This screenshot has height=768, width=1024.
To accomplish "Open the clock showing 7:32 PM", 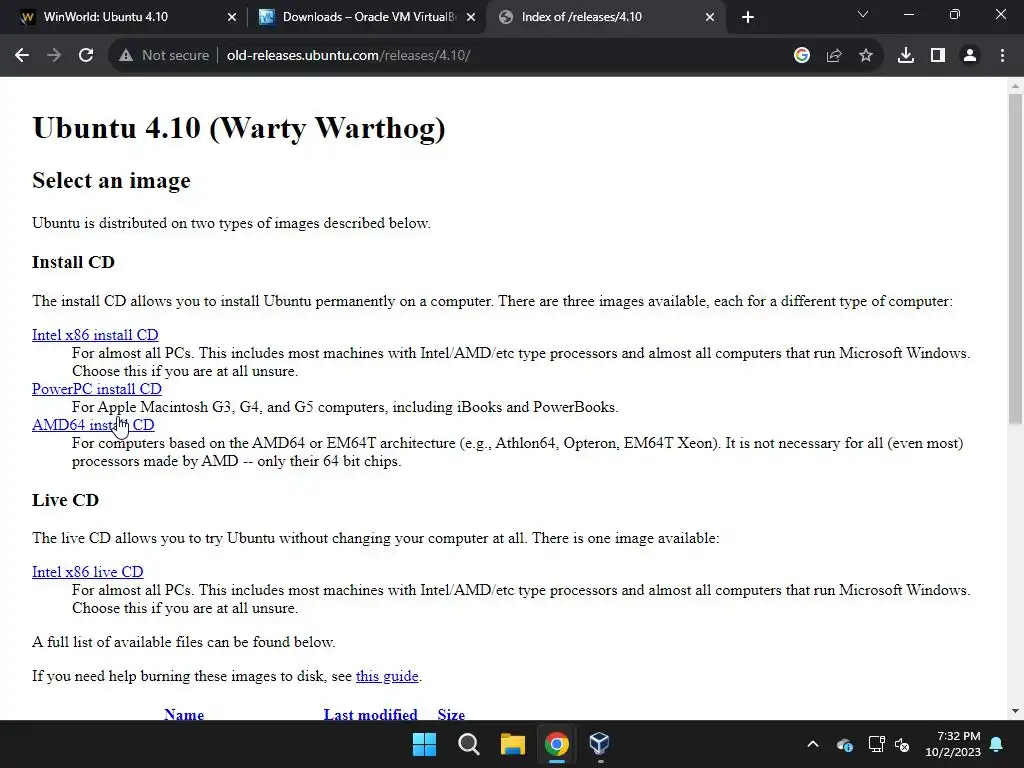I will click(953, 744).
